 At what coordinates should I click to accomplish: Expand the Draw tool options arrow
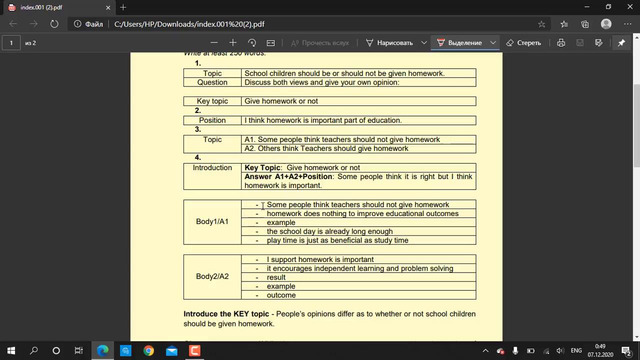click(x=424, y=42)
